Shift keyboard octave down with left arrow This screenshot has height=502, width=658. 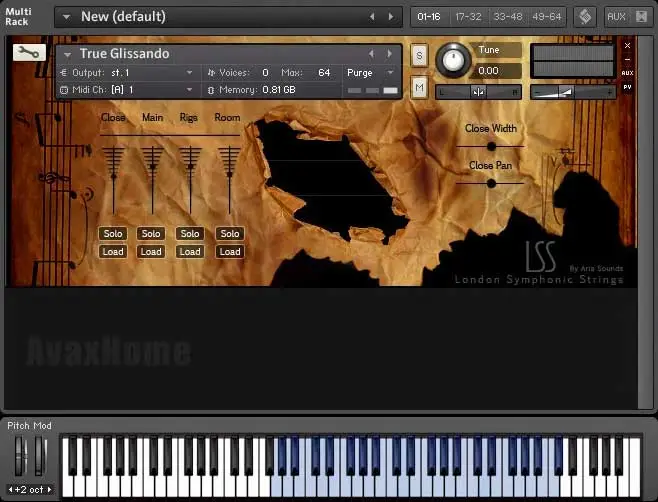pos(11,489)
